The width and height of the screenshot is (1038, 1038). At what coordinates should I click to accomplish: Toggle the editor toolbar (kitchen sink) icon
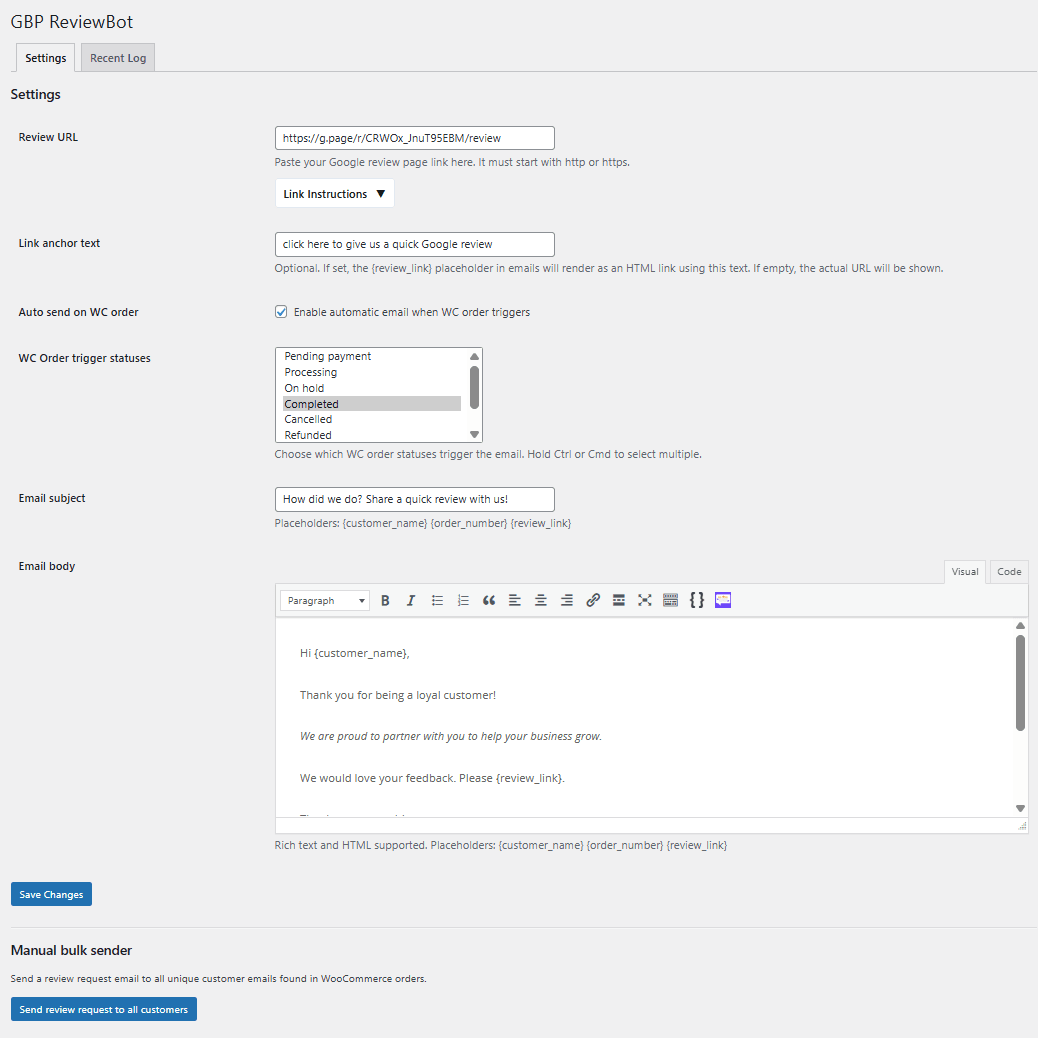tap(671, 600)
